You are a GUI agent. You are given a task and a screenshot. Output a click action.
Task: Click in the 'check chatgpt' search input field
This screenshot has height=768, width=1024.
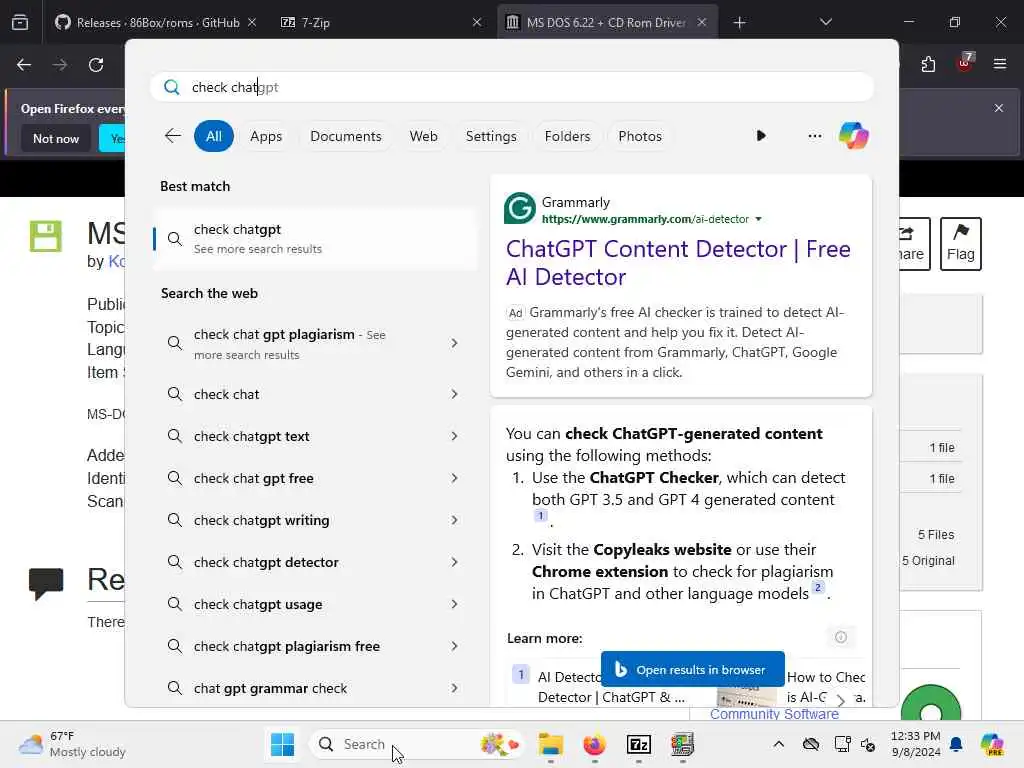(x=511, y=88)
